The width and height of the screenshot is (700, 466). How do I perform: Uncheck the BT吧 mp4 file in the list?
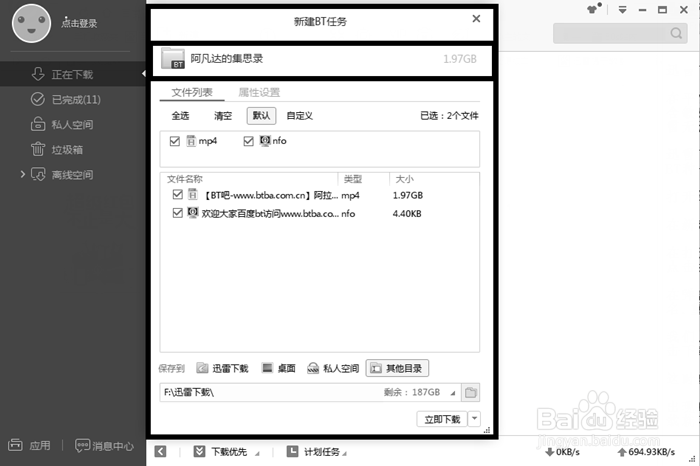[x=178, y=195]
